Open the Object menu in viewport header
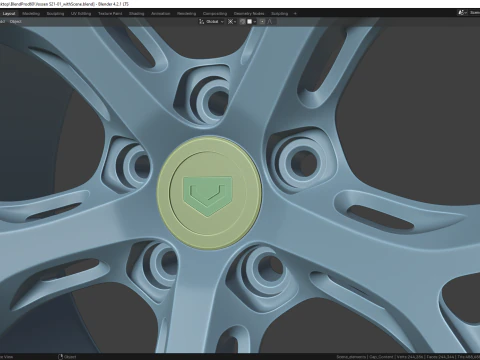The width and height of the screenshot is (480, 360). [16, 22]
